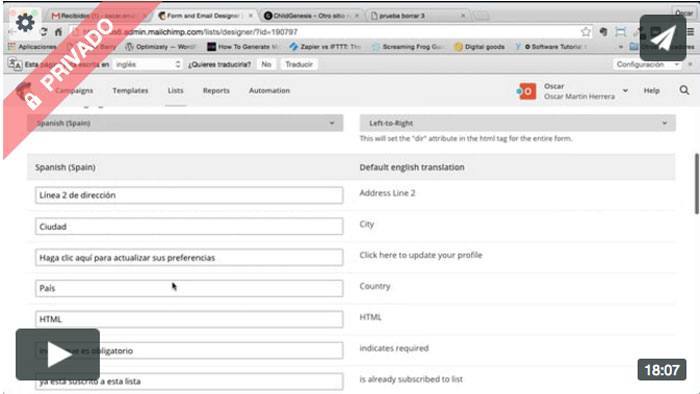Open the Left-to-Right direction dropdown
The height and width of the screenshot is (394, 700).
tap(518, 123)
